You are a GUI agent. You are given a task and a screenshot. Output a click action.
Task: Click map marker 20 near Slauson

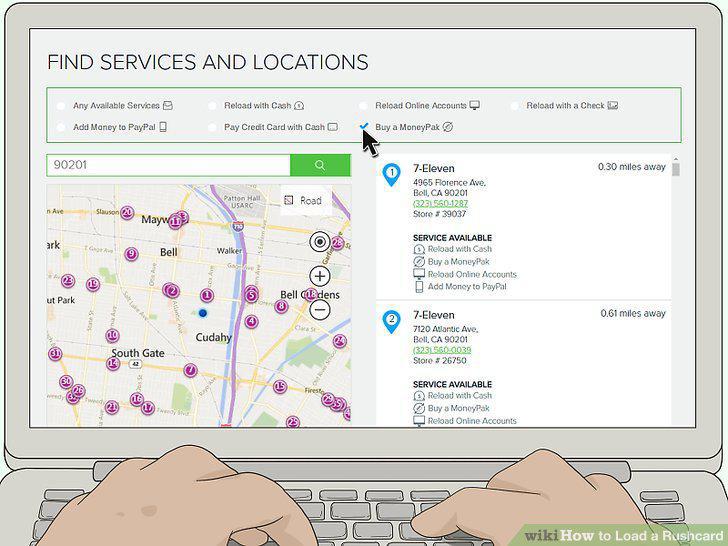127,213
